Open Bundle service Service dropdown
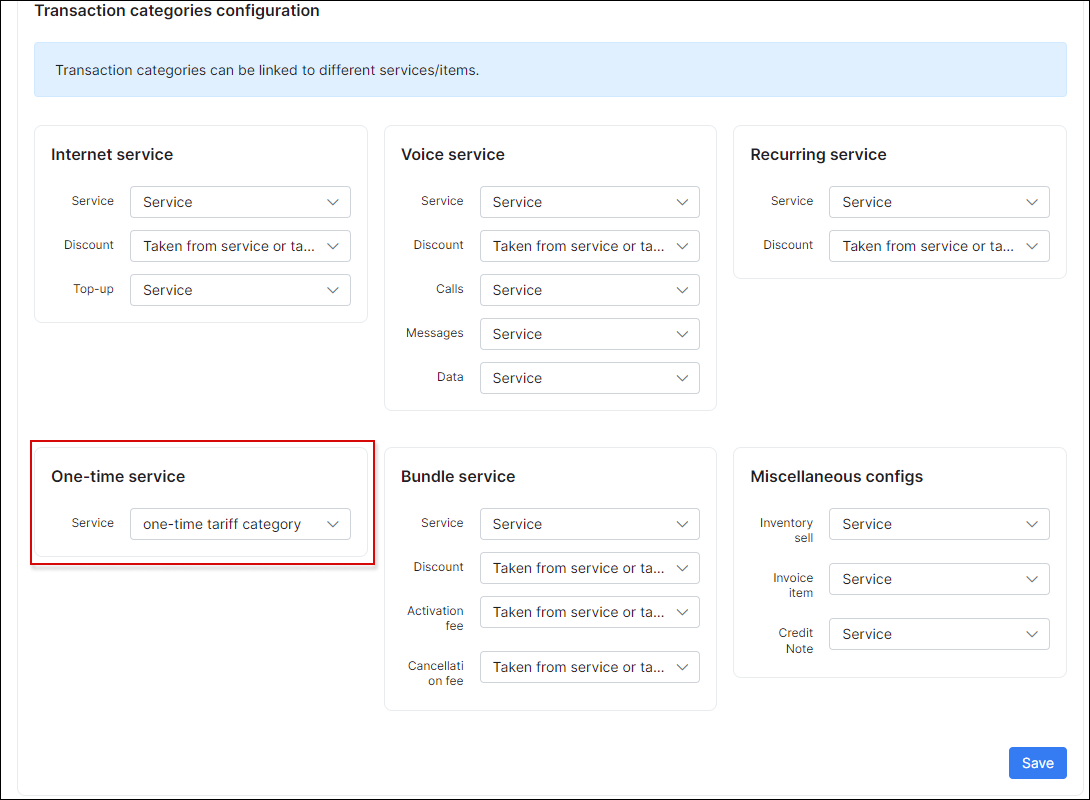1090x800 pixels. click(589, 524)
